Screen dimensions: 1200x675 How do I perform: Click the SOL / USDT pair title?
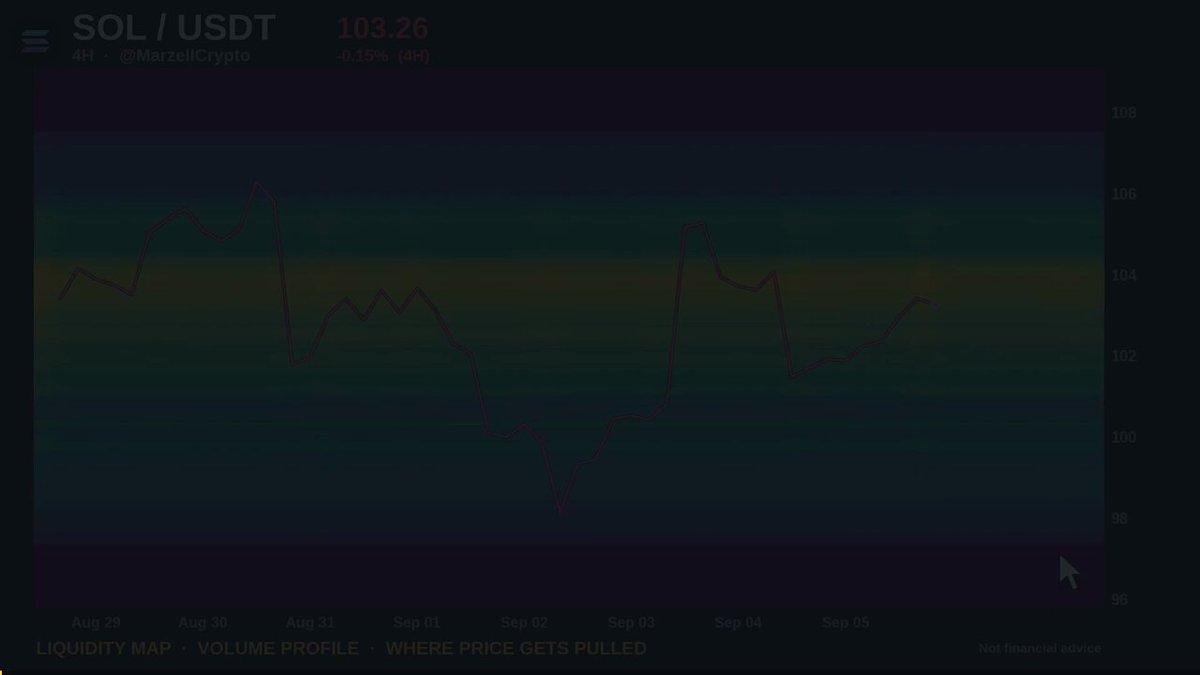174,28
